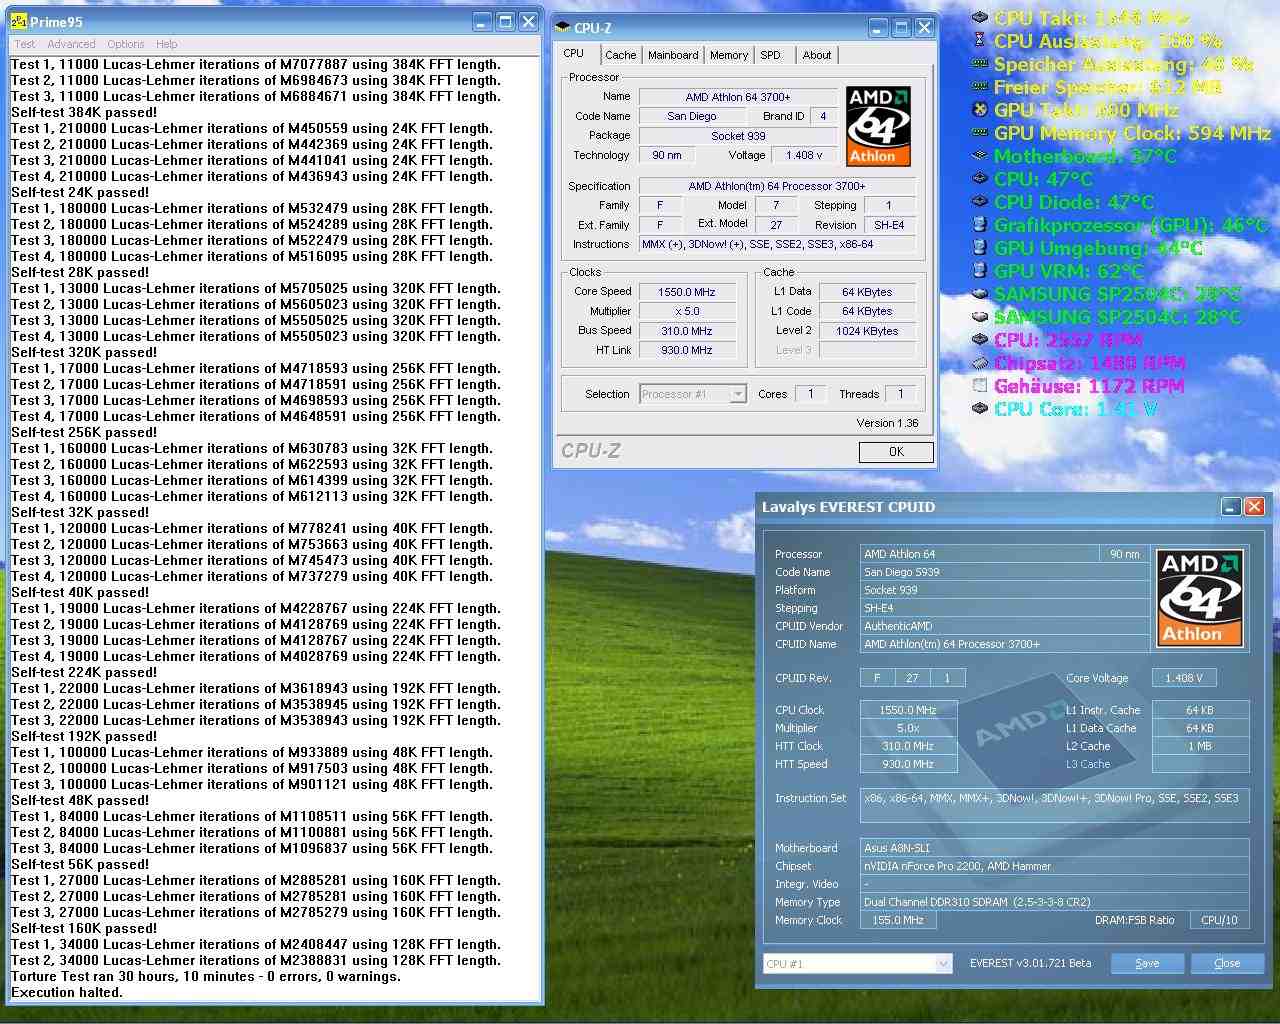Click the Motherboard value Asus A8N-SLI in EVEREST
Screen dimensions: 1280x1024
coord(1055,848)
